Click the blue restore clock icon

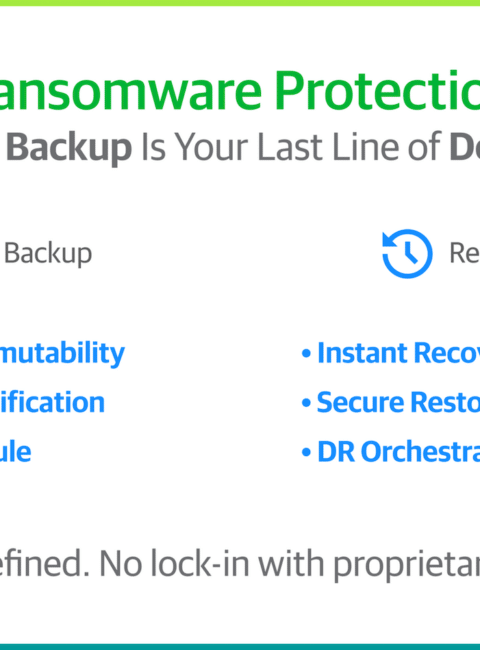(407, 253)
